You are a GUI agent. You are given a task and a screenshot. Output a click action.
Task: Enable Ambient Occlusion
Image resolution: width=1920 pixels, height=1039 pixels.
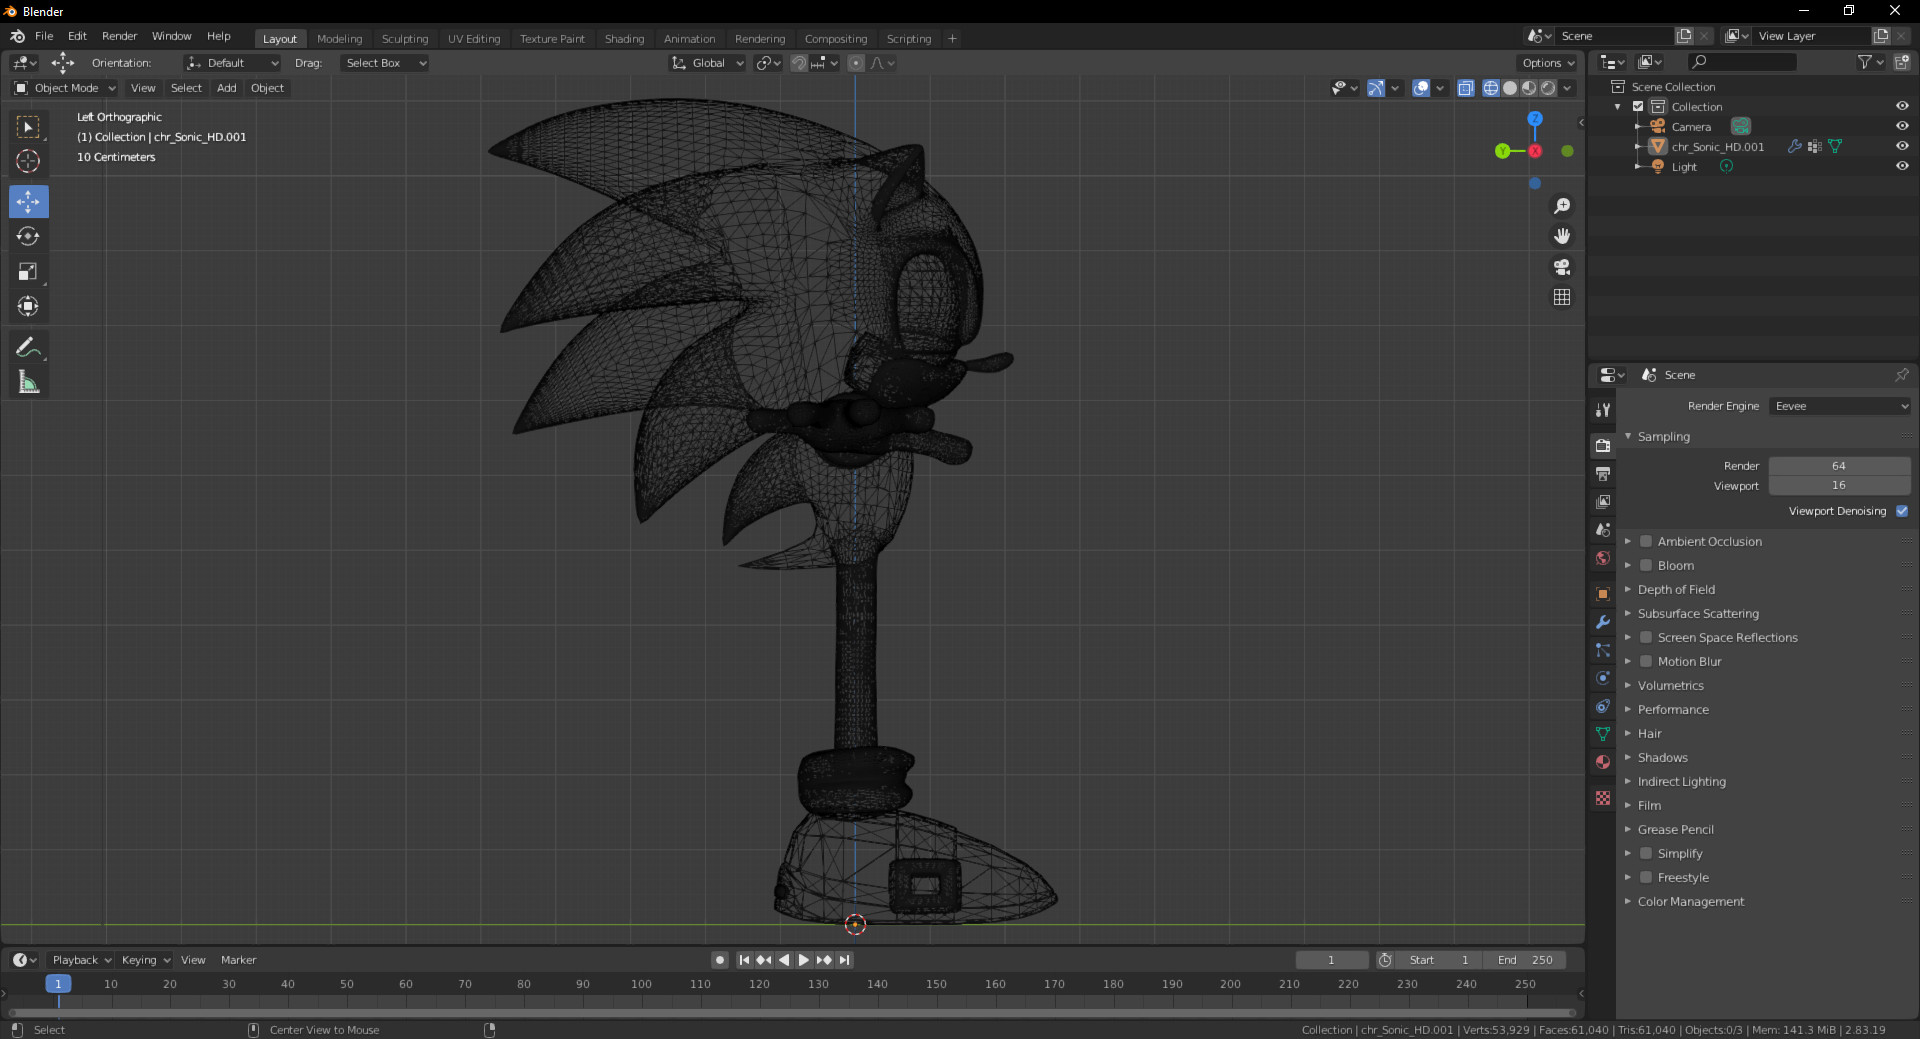pyautogui.click(x=1646, y=541)
